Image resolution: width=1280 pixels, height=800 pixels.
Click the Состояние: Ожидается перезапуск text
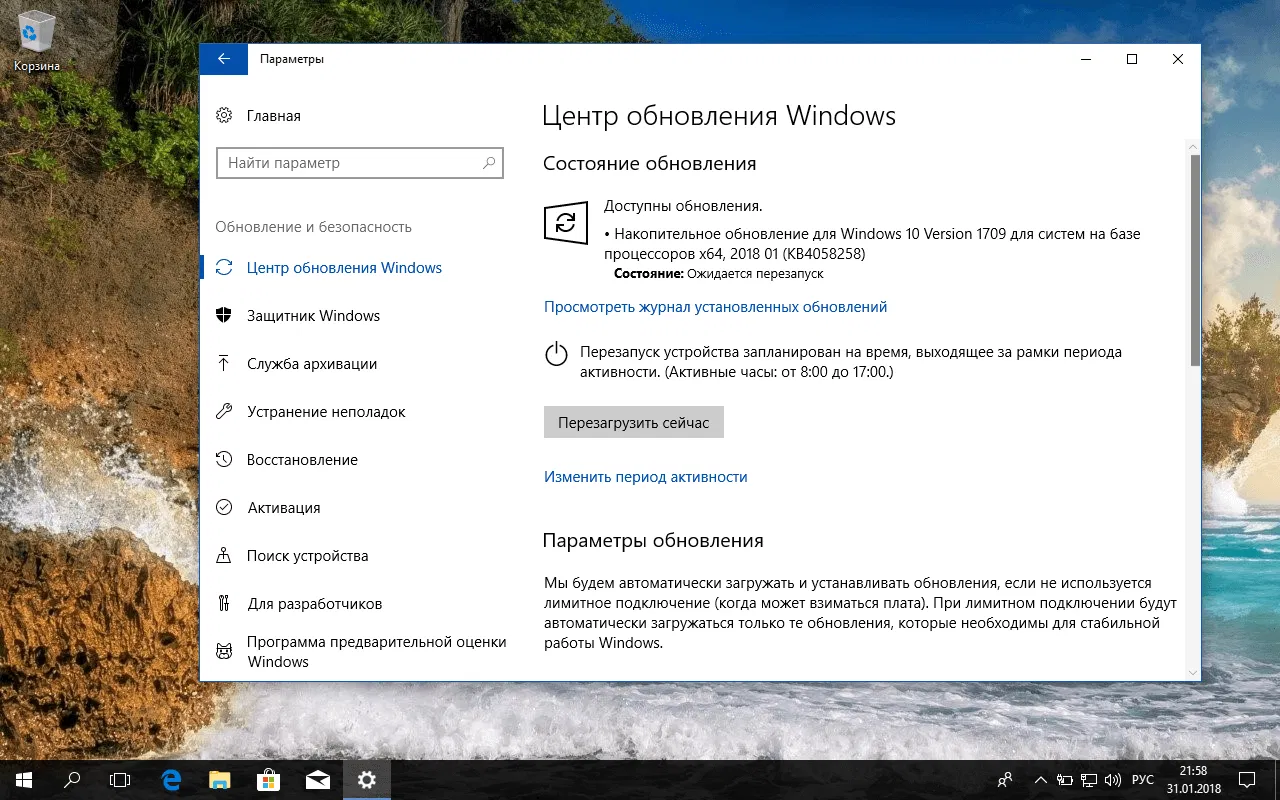[x=719, y=273]
